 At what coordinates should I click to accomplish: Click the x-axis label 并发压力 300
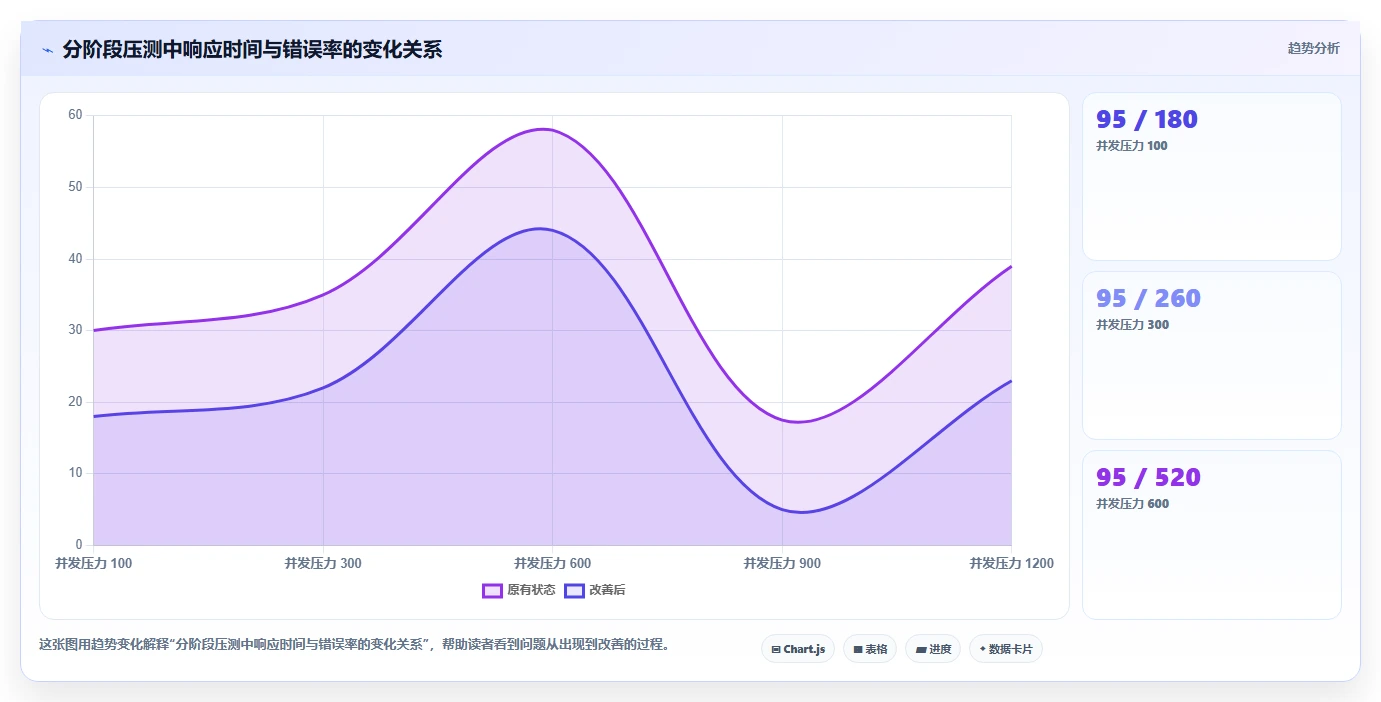(x=323, y=564)
